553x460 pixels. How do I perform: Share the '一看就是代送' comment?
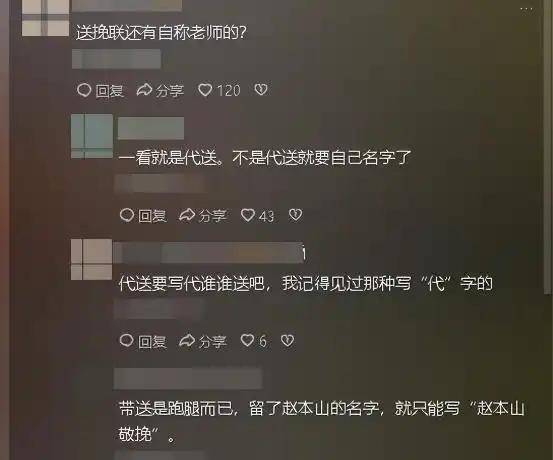tap(203, 216)
